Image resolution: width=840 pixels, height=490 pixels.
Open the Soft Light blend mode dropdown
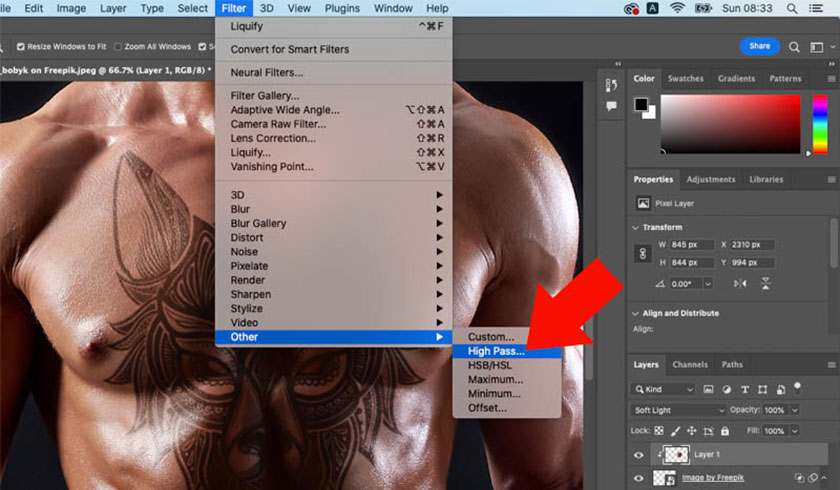[x=678, y=410]
